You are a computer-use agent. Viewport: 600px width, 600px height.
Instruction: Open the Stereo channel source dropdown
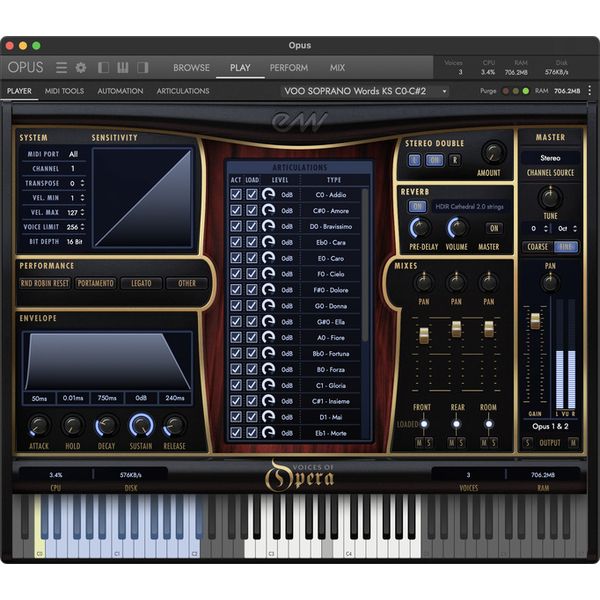[x=550, y=158]
